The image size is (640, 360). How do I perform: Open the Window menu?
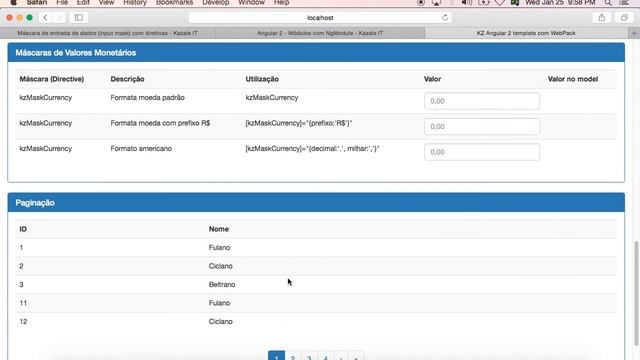point(251,2)
